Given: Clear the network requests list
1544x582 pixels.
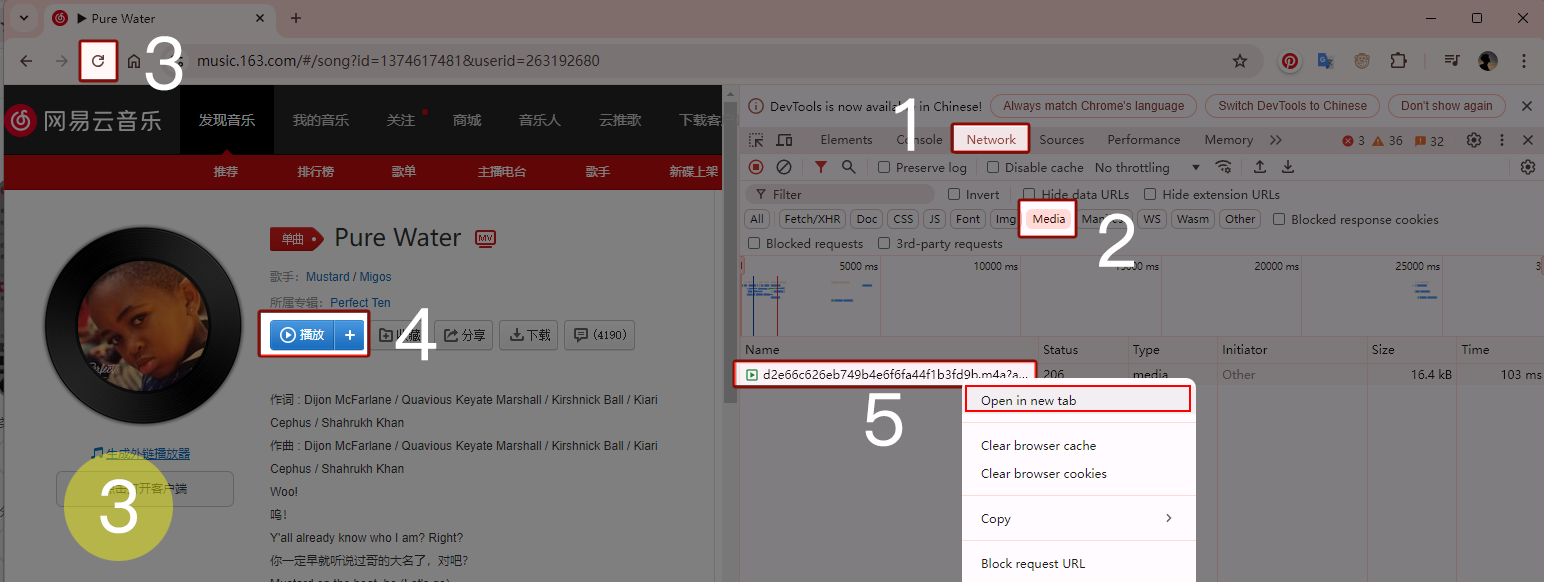Looking at the screenshot, I should click(x=784, y=167).
